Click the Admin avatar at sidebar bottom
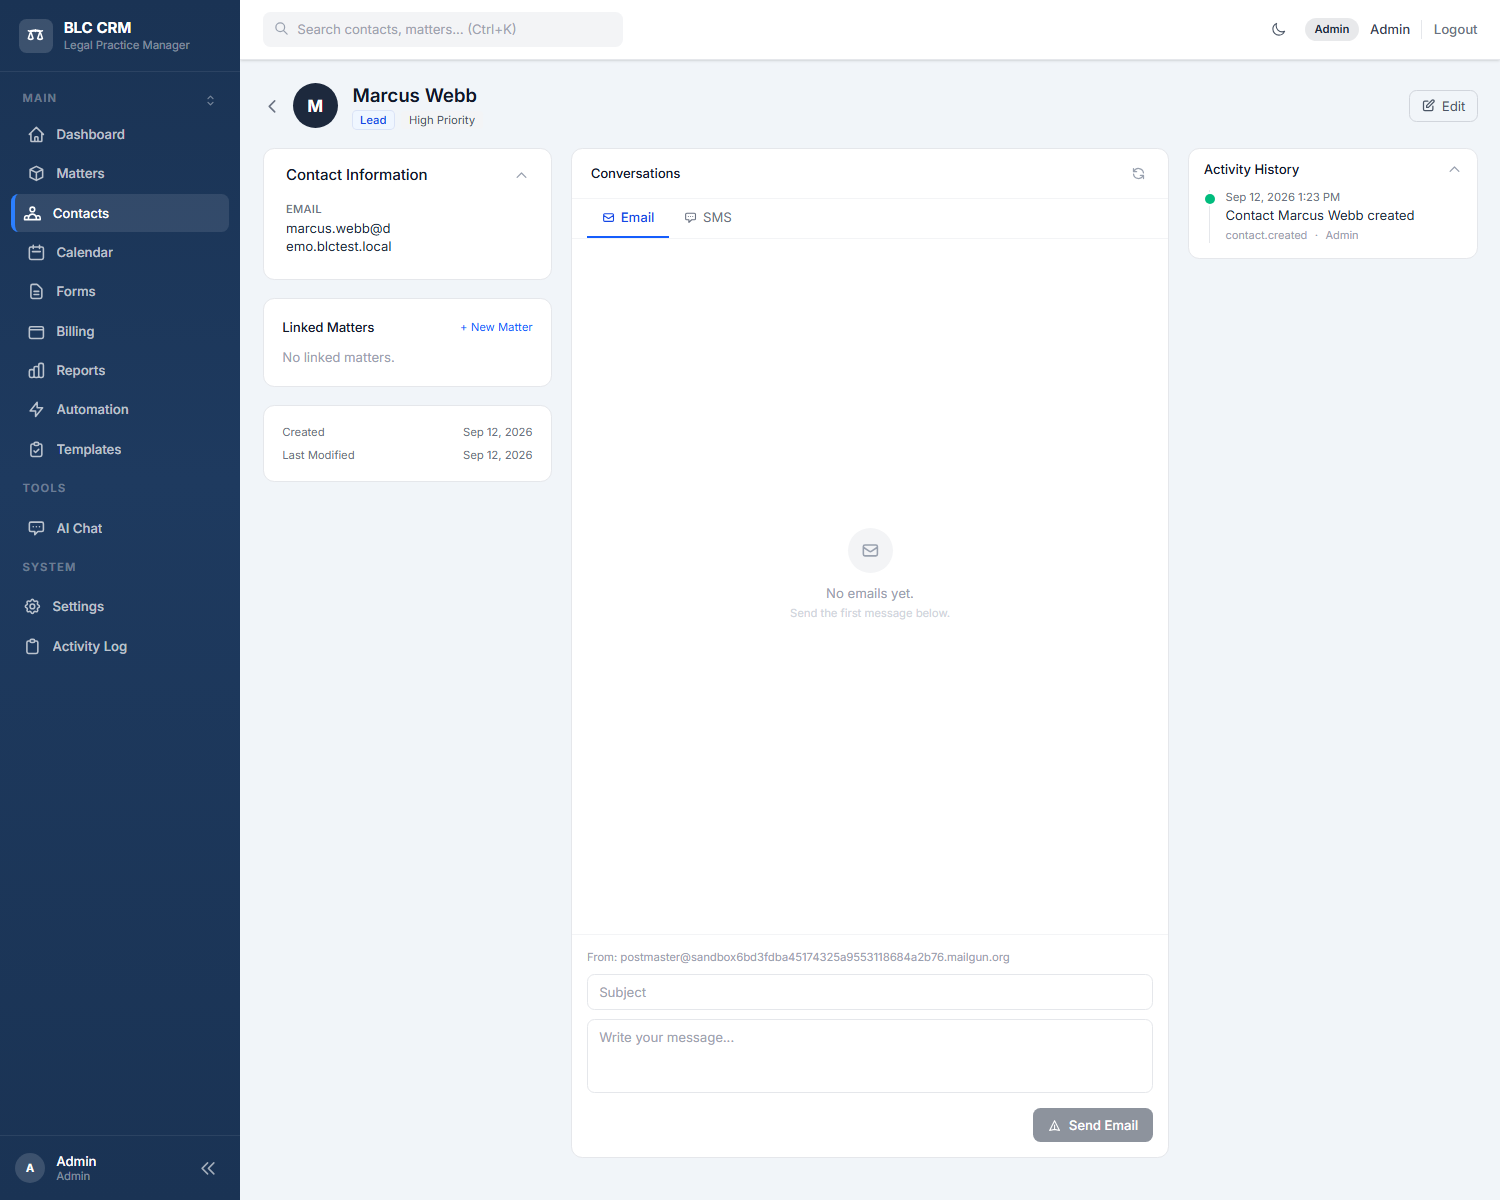Image resolution: width=1500 pixels, height=1200 pixels. (30, 1168)
